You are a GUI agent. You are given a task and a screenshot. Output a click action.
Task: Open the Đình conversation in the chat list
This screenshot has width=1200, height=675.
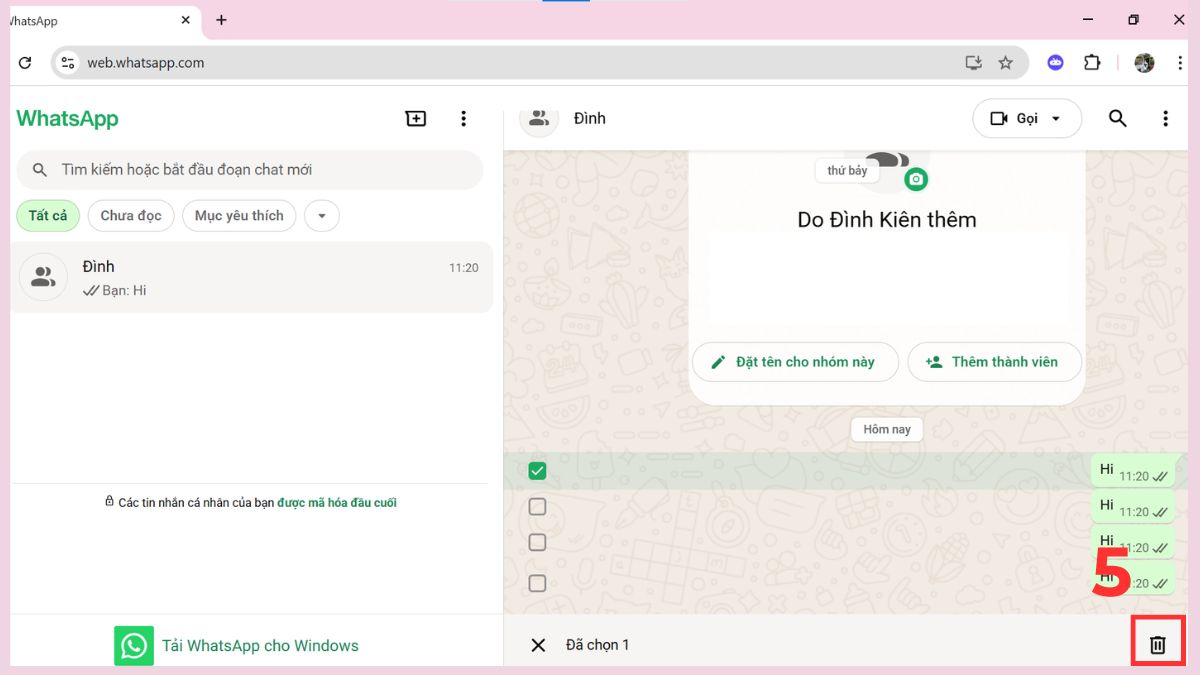(248, 277)
